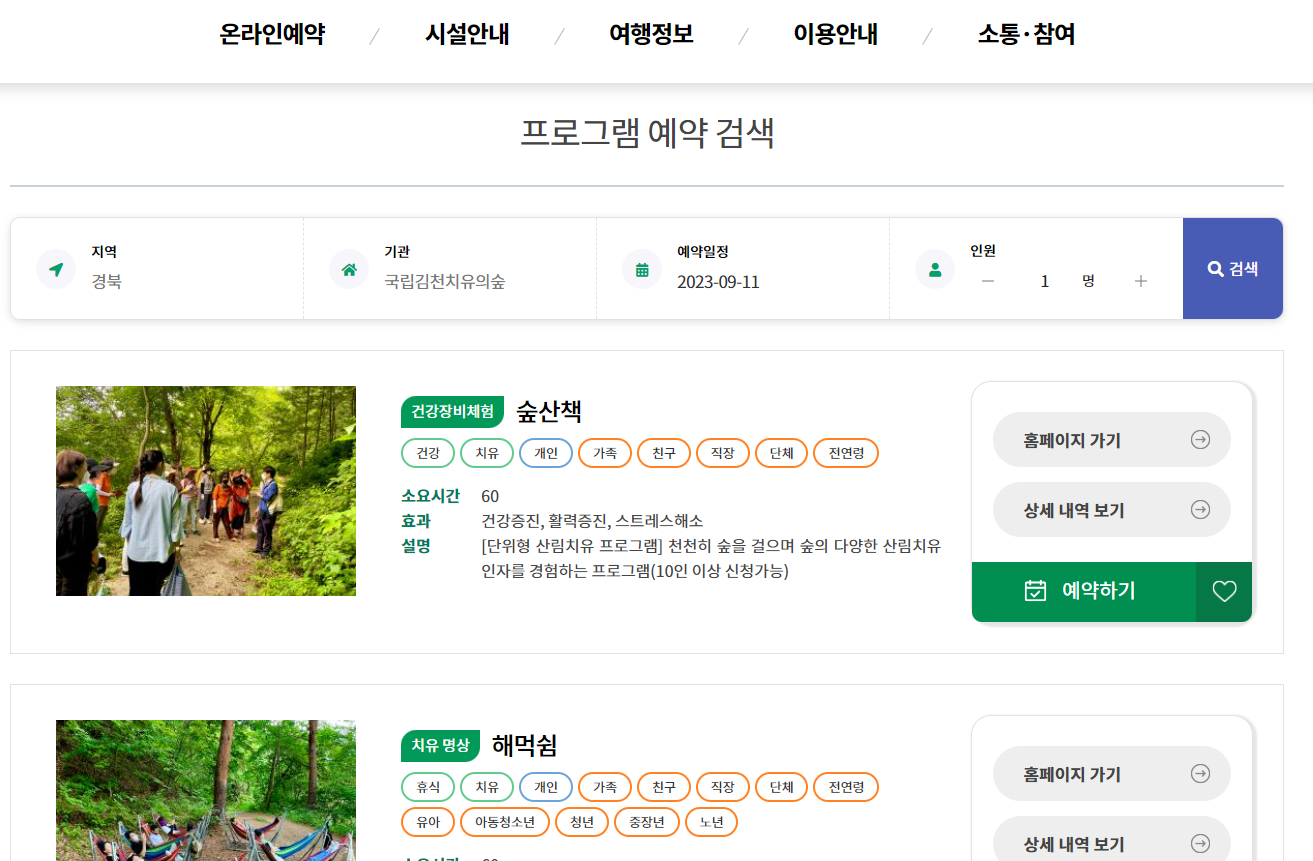
Task: Click the 프로그램 예약 검색 page heading
Action: coord(647,133)
